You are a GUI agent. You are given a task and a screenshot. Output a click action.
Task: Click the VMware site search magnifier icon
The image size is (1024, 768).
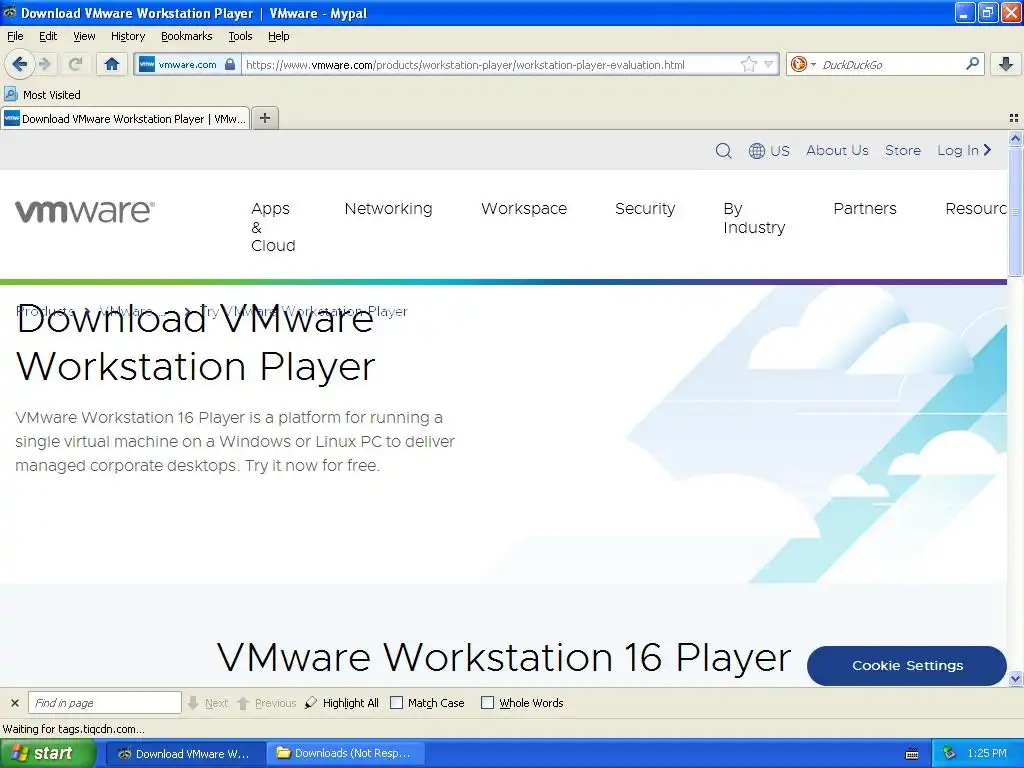(x=723, y=151)
